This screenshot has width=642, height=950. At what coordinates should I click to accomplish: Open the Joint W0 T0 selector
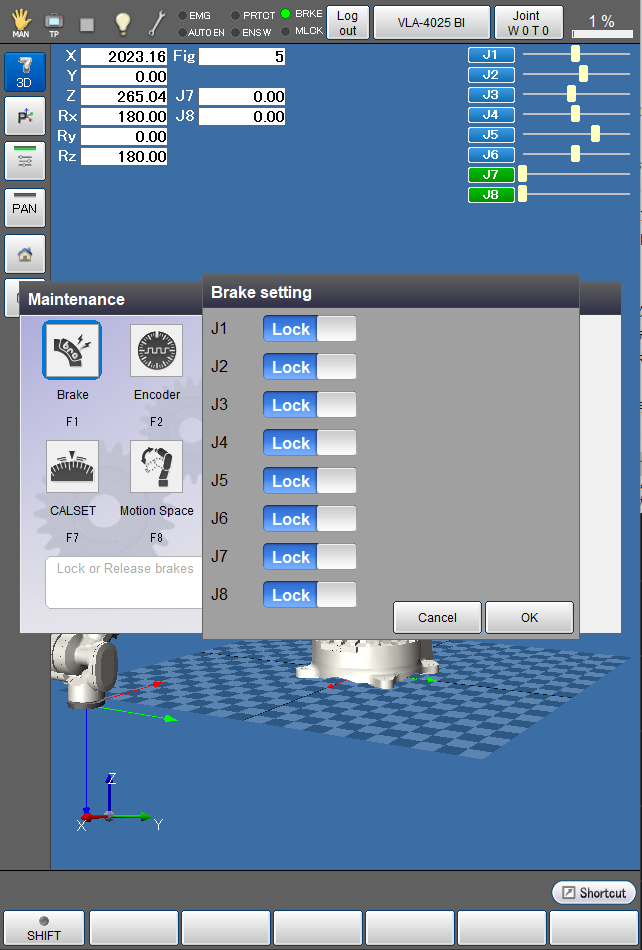[528, 23]
